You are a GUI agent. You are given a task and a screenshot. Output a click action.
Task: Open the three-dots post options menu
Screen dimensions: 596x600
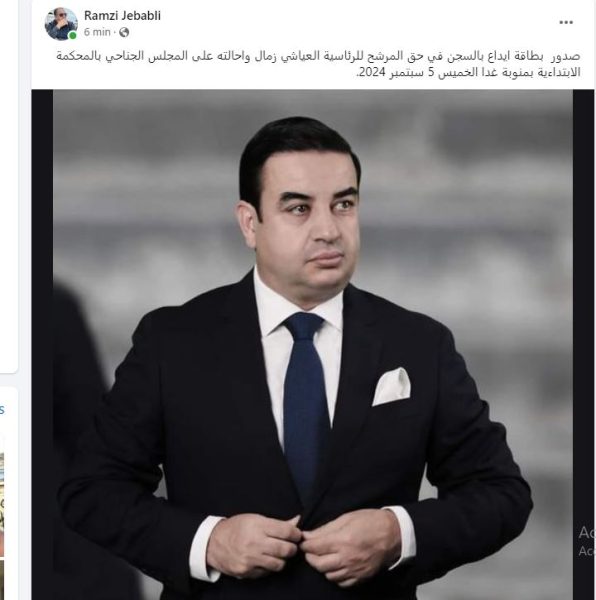tap(566, 22)
